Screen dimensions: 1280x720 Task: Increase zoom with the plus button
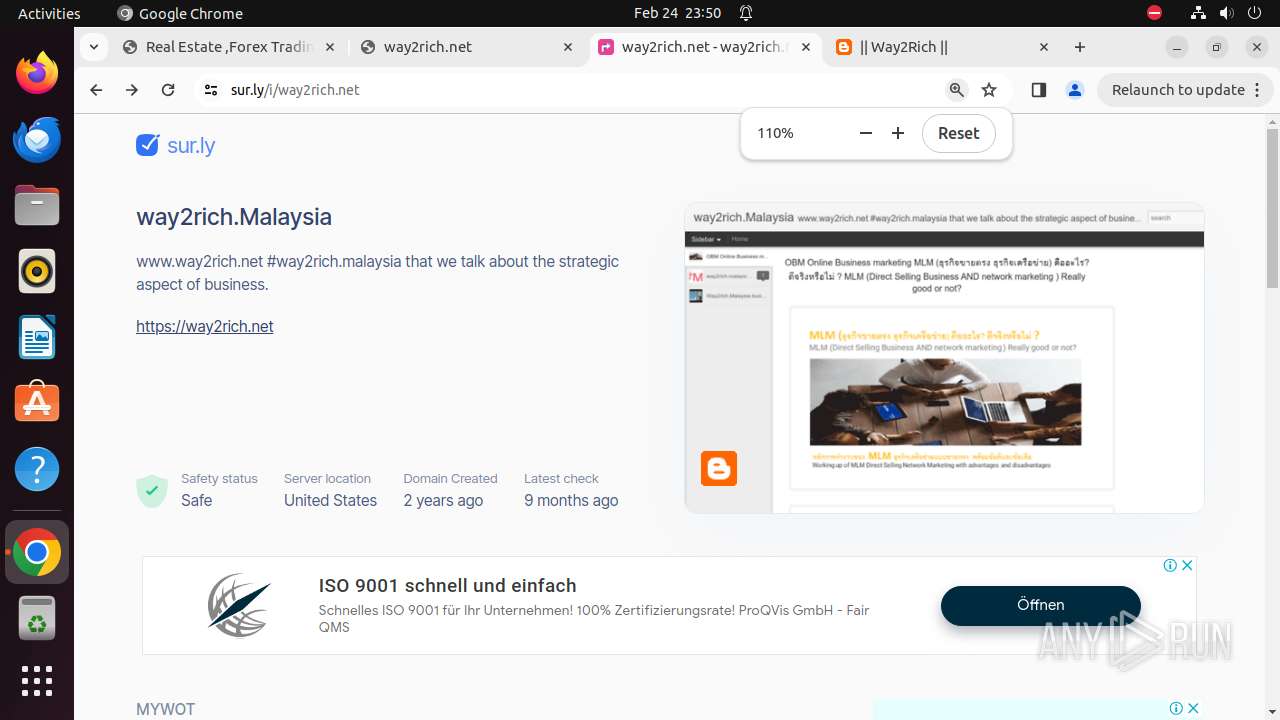pyautogui.click(x=898, y=133)
